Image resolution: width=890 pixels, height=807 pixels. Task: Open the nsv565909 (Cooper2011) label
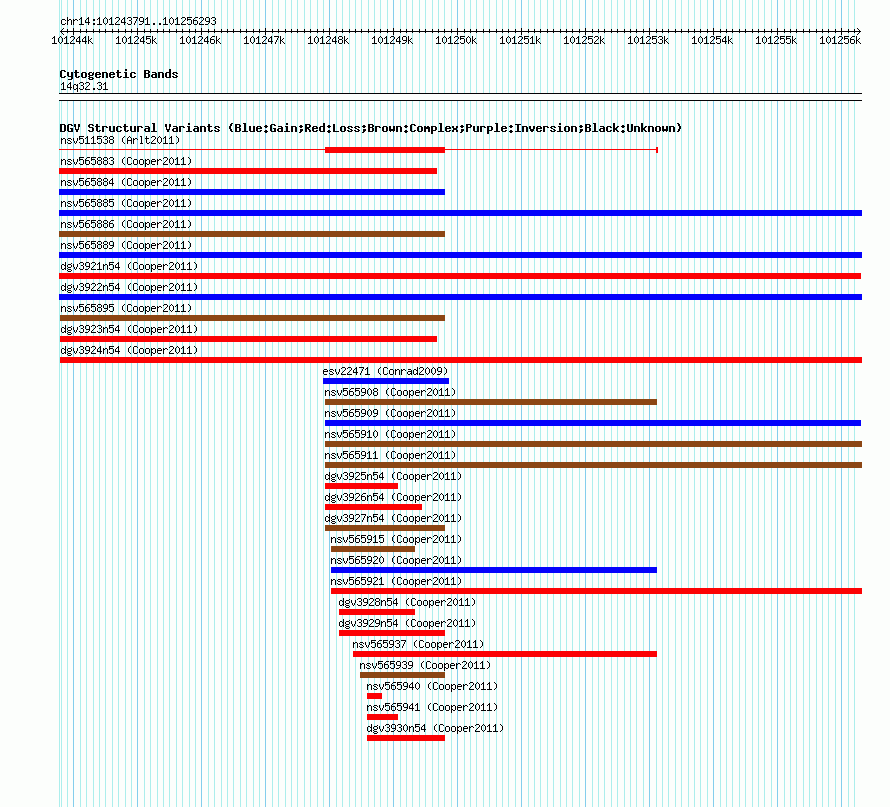click(x=391, y=413)
